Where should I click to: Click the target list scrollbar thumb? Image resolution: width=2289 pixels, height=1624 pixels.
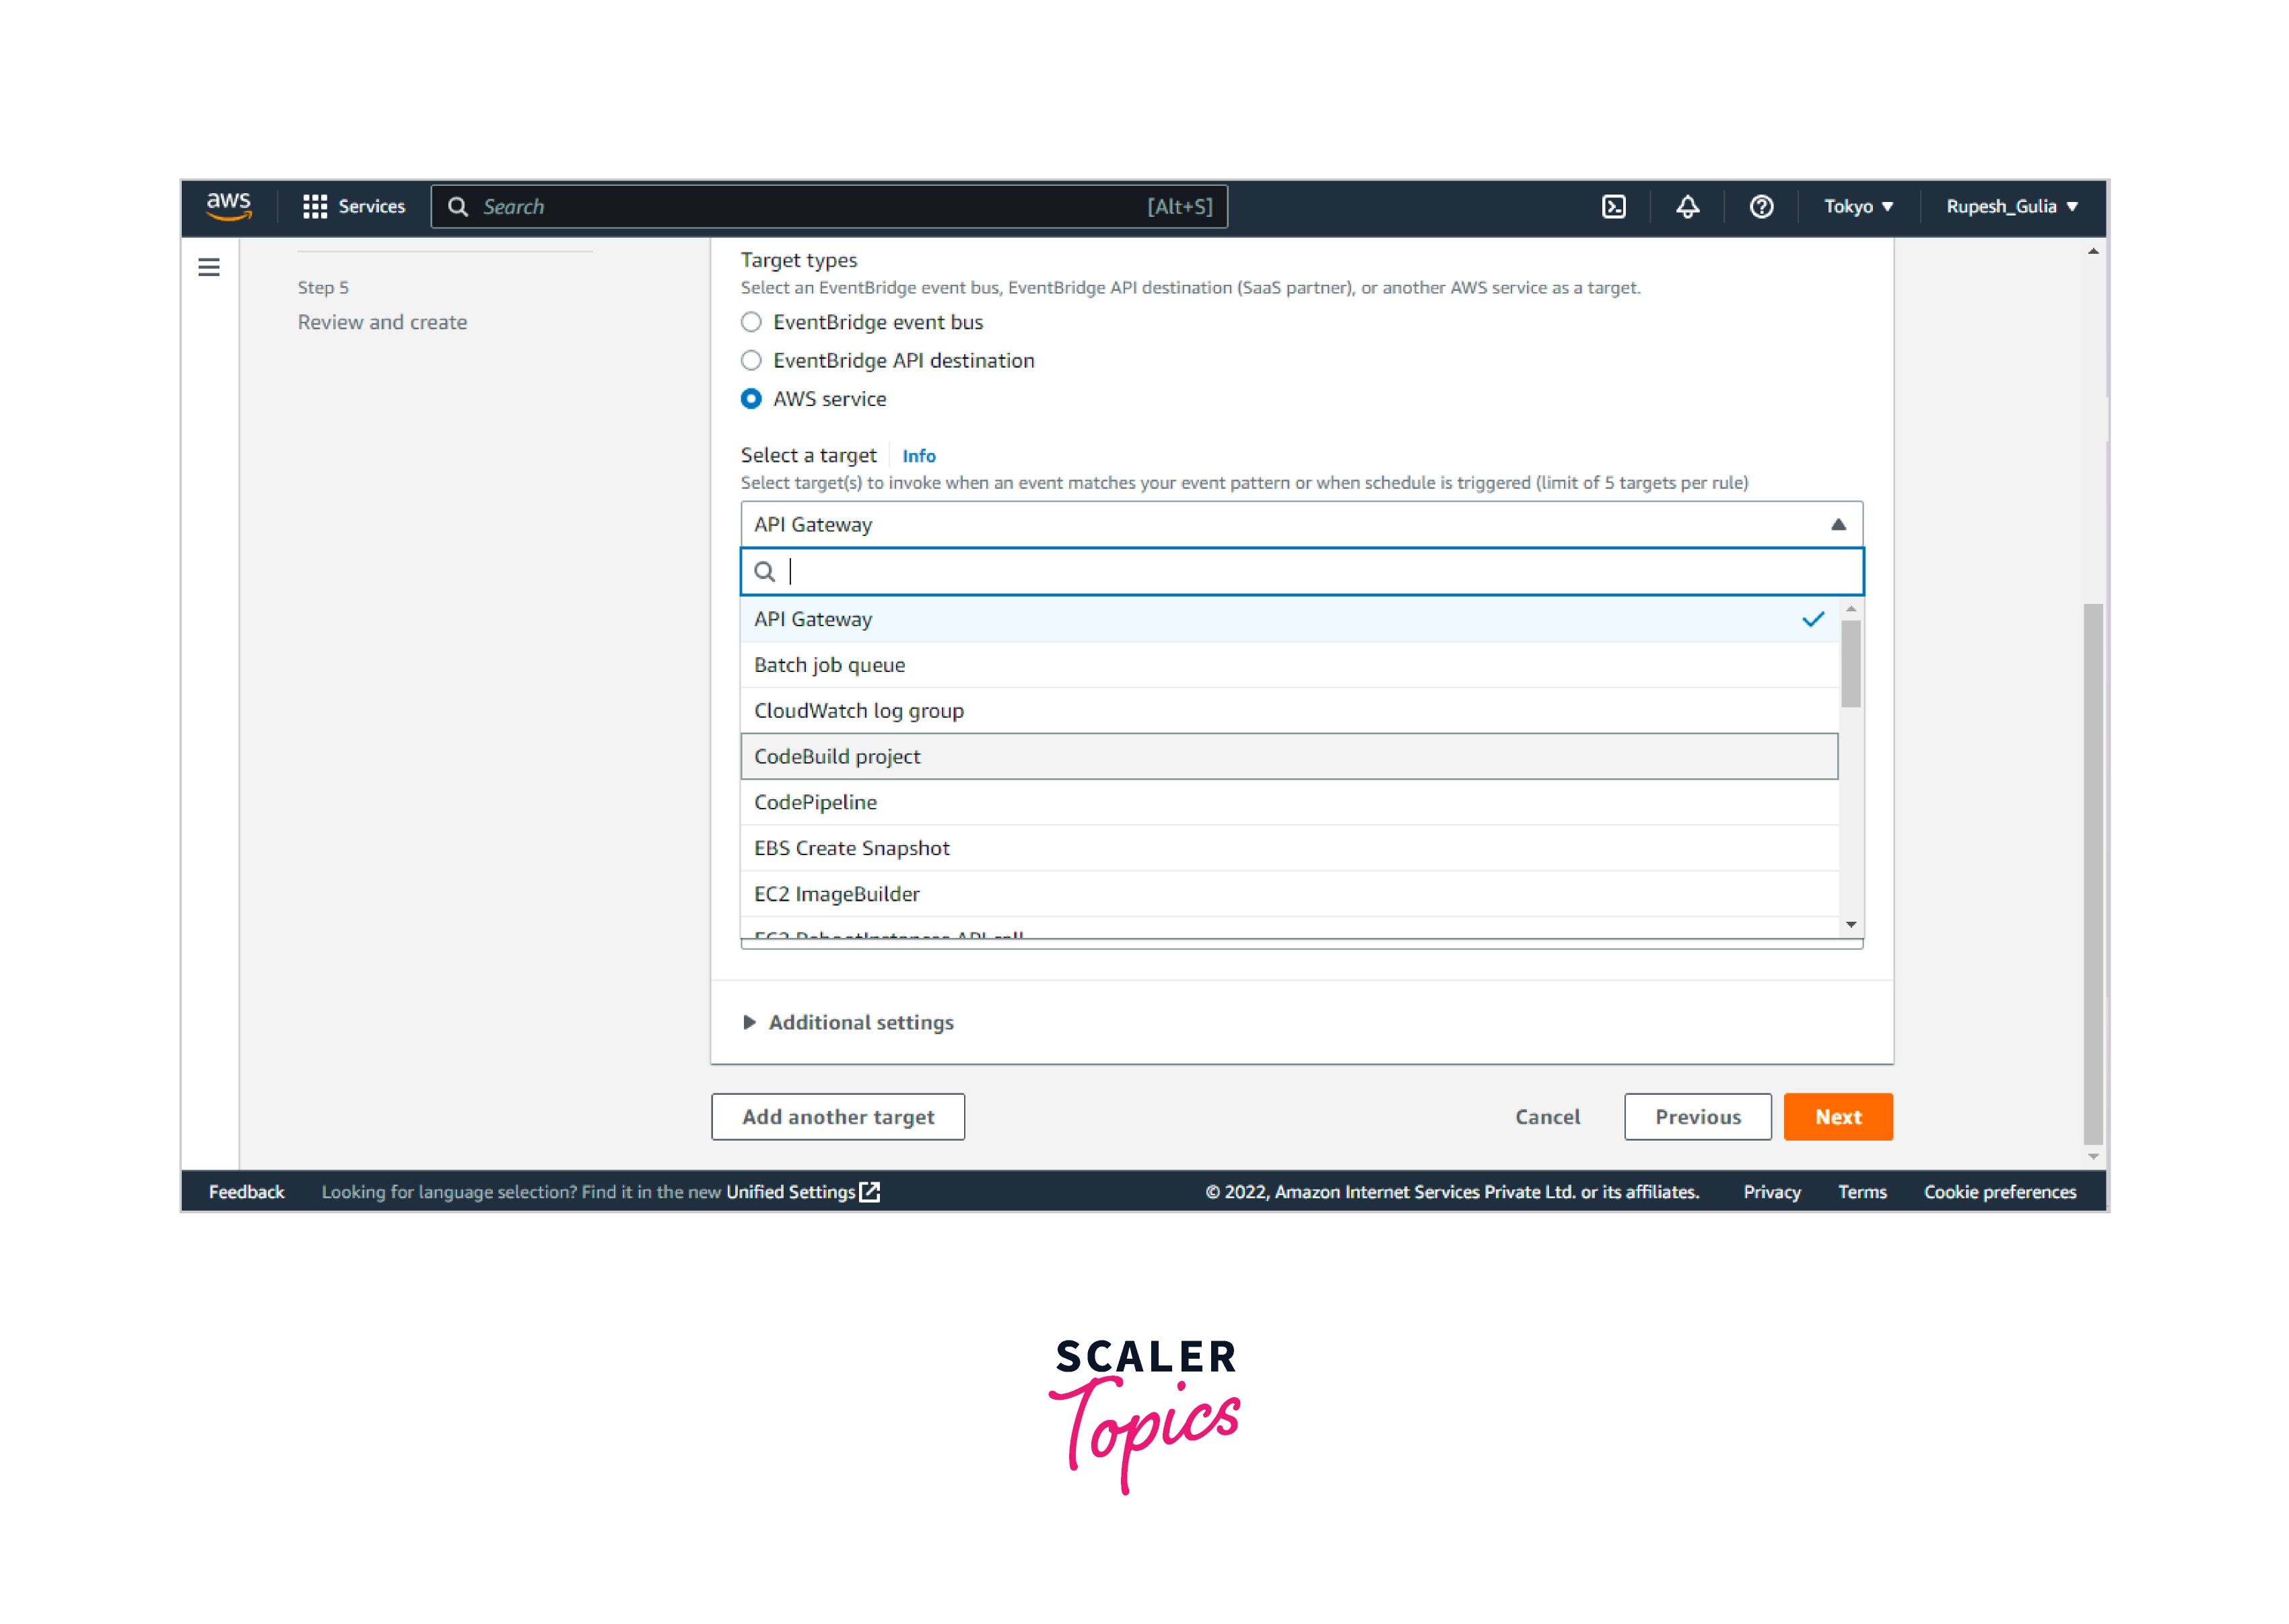point(1851,663)
